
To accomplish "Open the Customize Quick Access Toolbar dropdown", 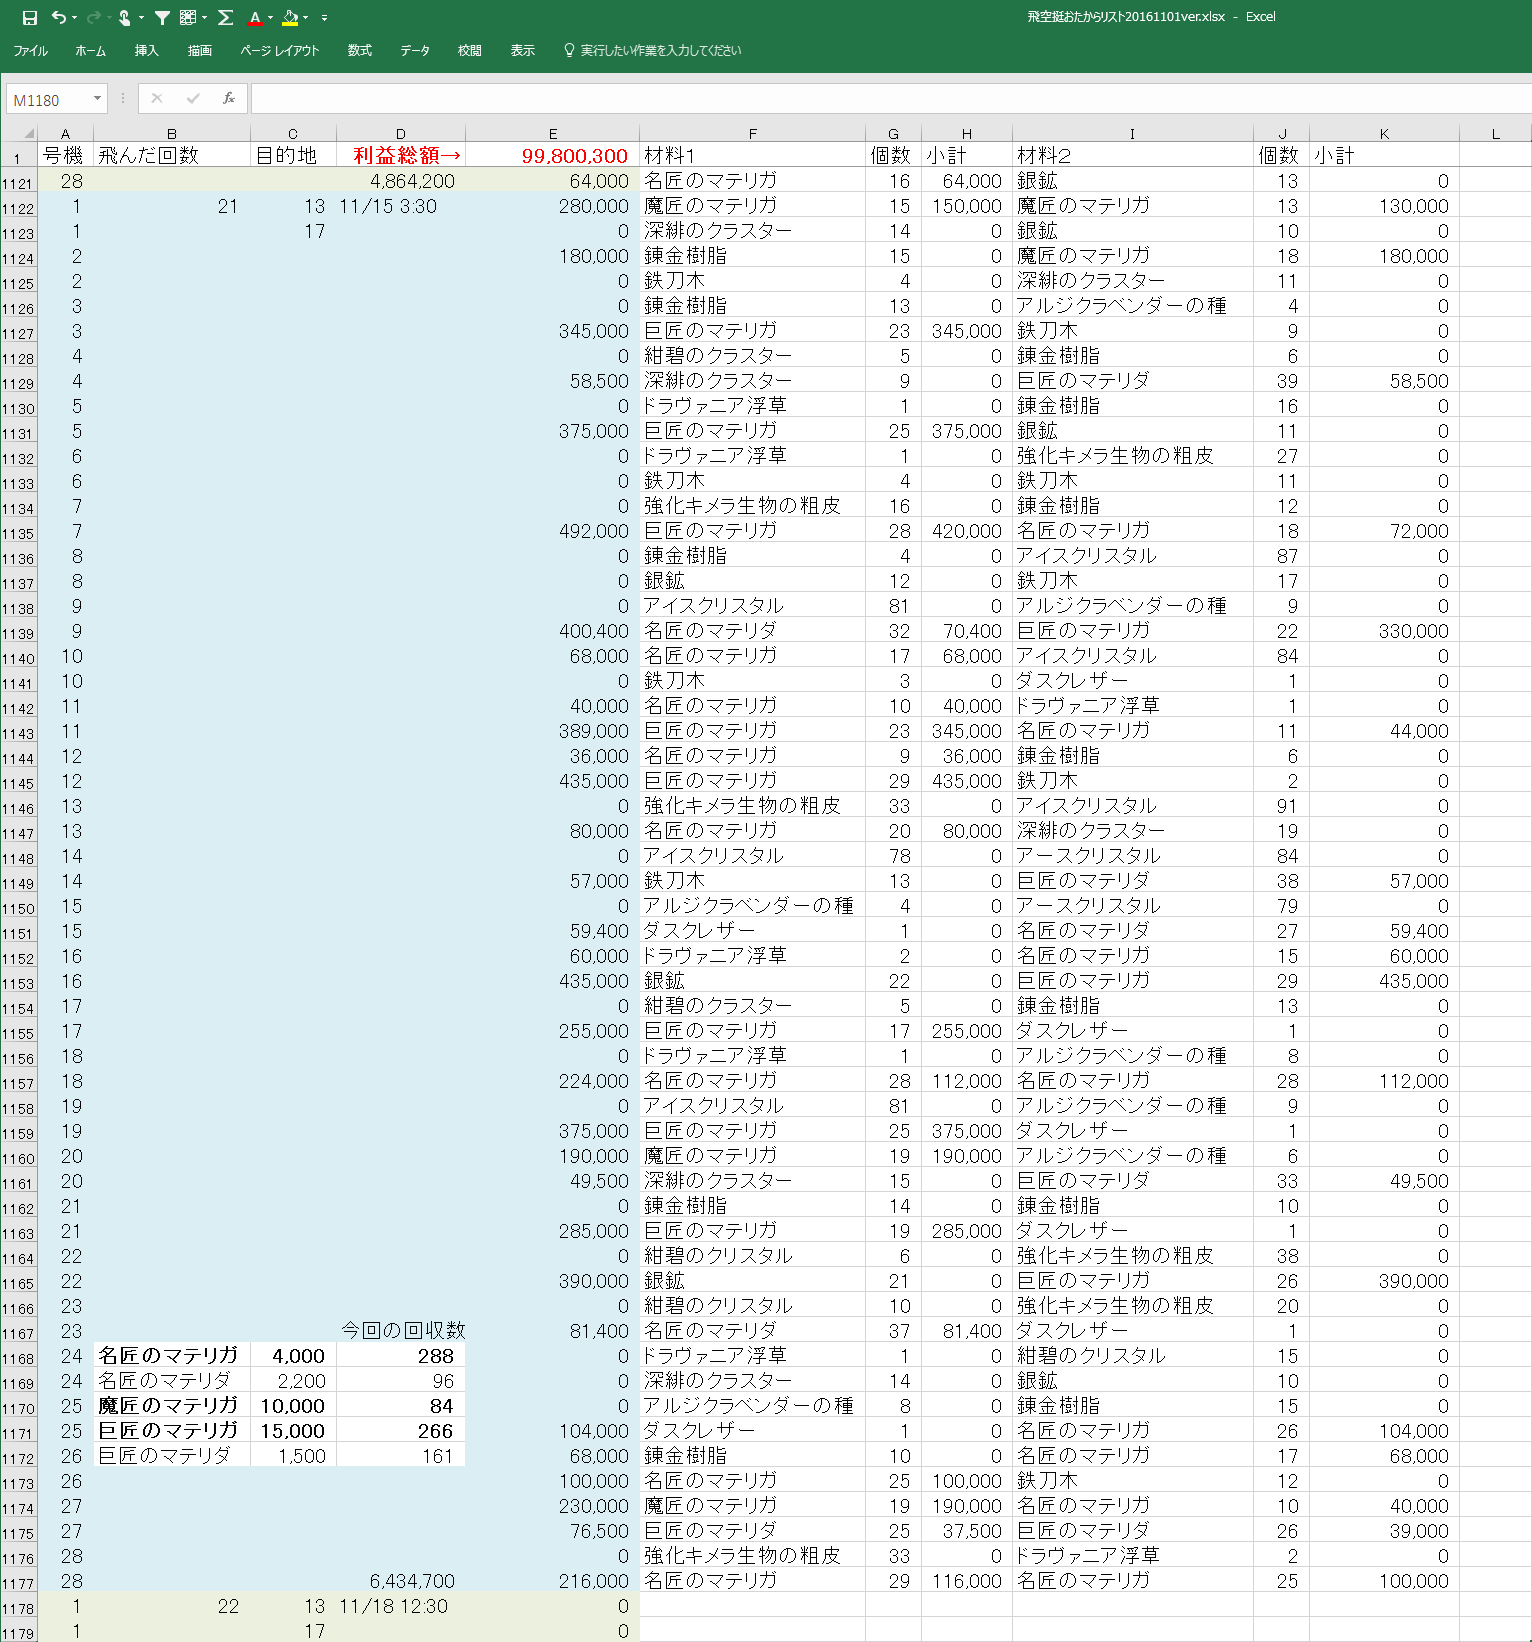I will click(x=324, y=17).
